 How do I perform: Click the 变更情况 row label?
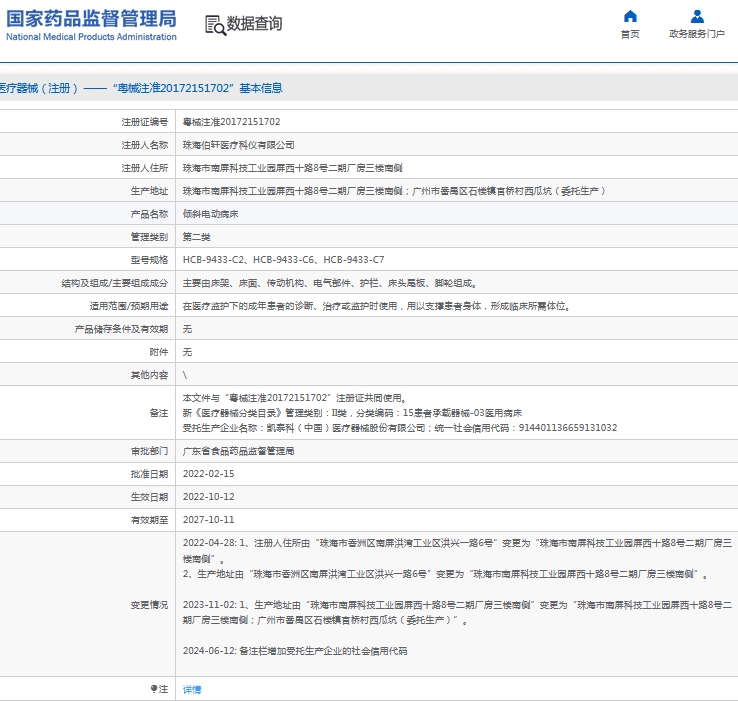click(x=149, y=605)
